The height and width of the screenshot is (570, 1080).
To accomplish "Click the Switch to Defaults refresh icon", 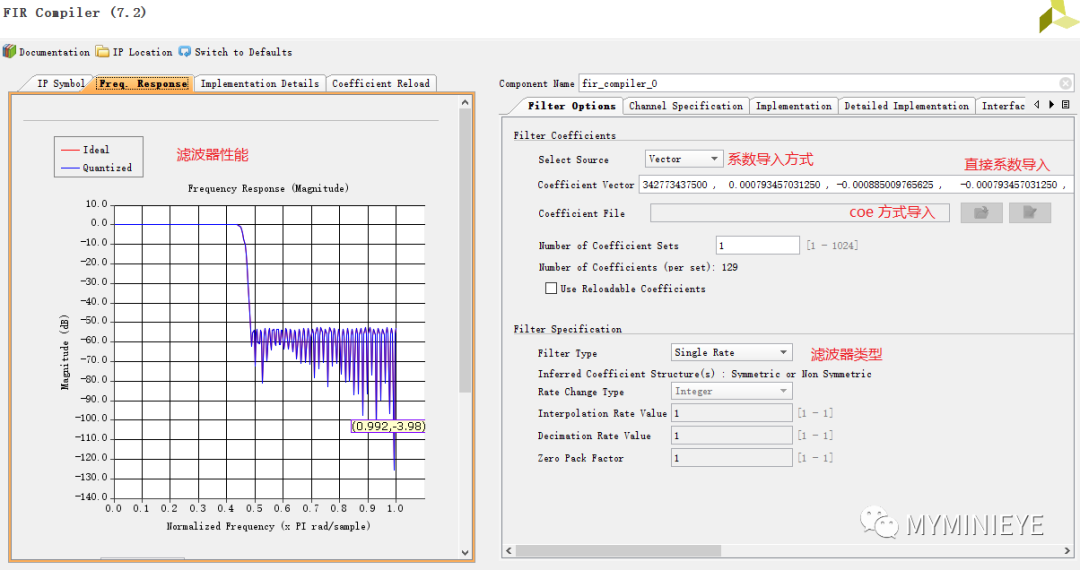I will point(184,51).
